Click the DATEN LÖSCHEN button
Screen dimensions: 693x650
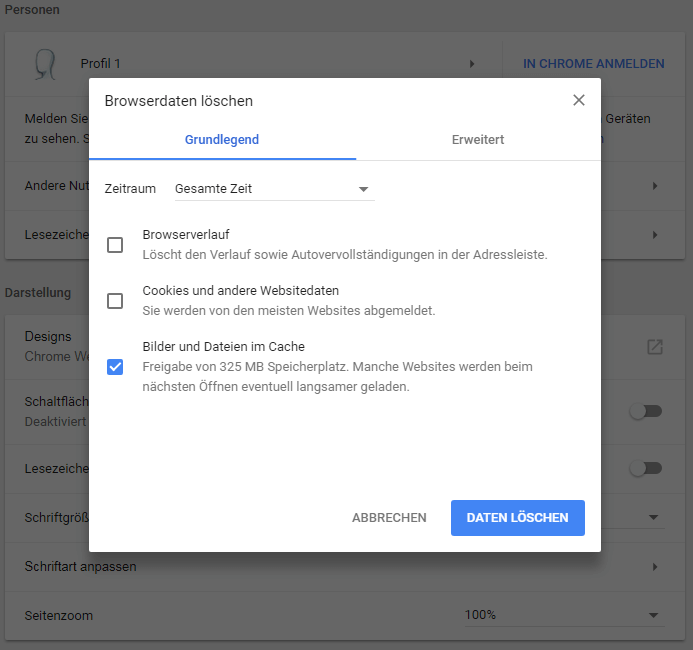[518, 518]
